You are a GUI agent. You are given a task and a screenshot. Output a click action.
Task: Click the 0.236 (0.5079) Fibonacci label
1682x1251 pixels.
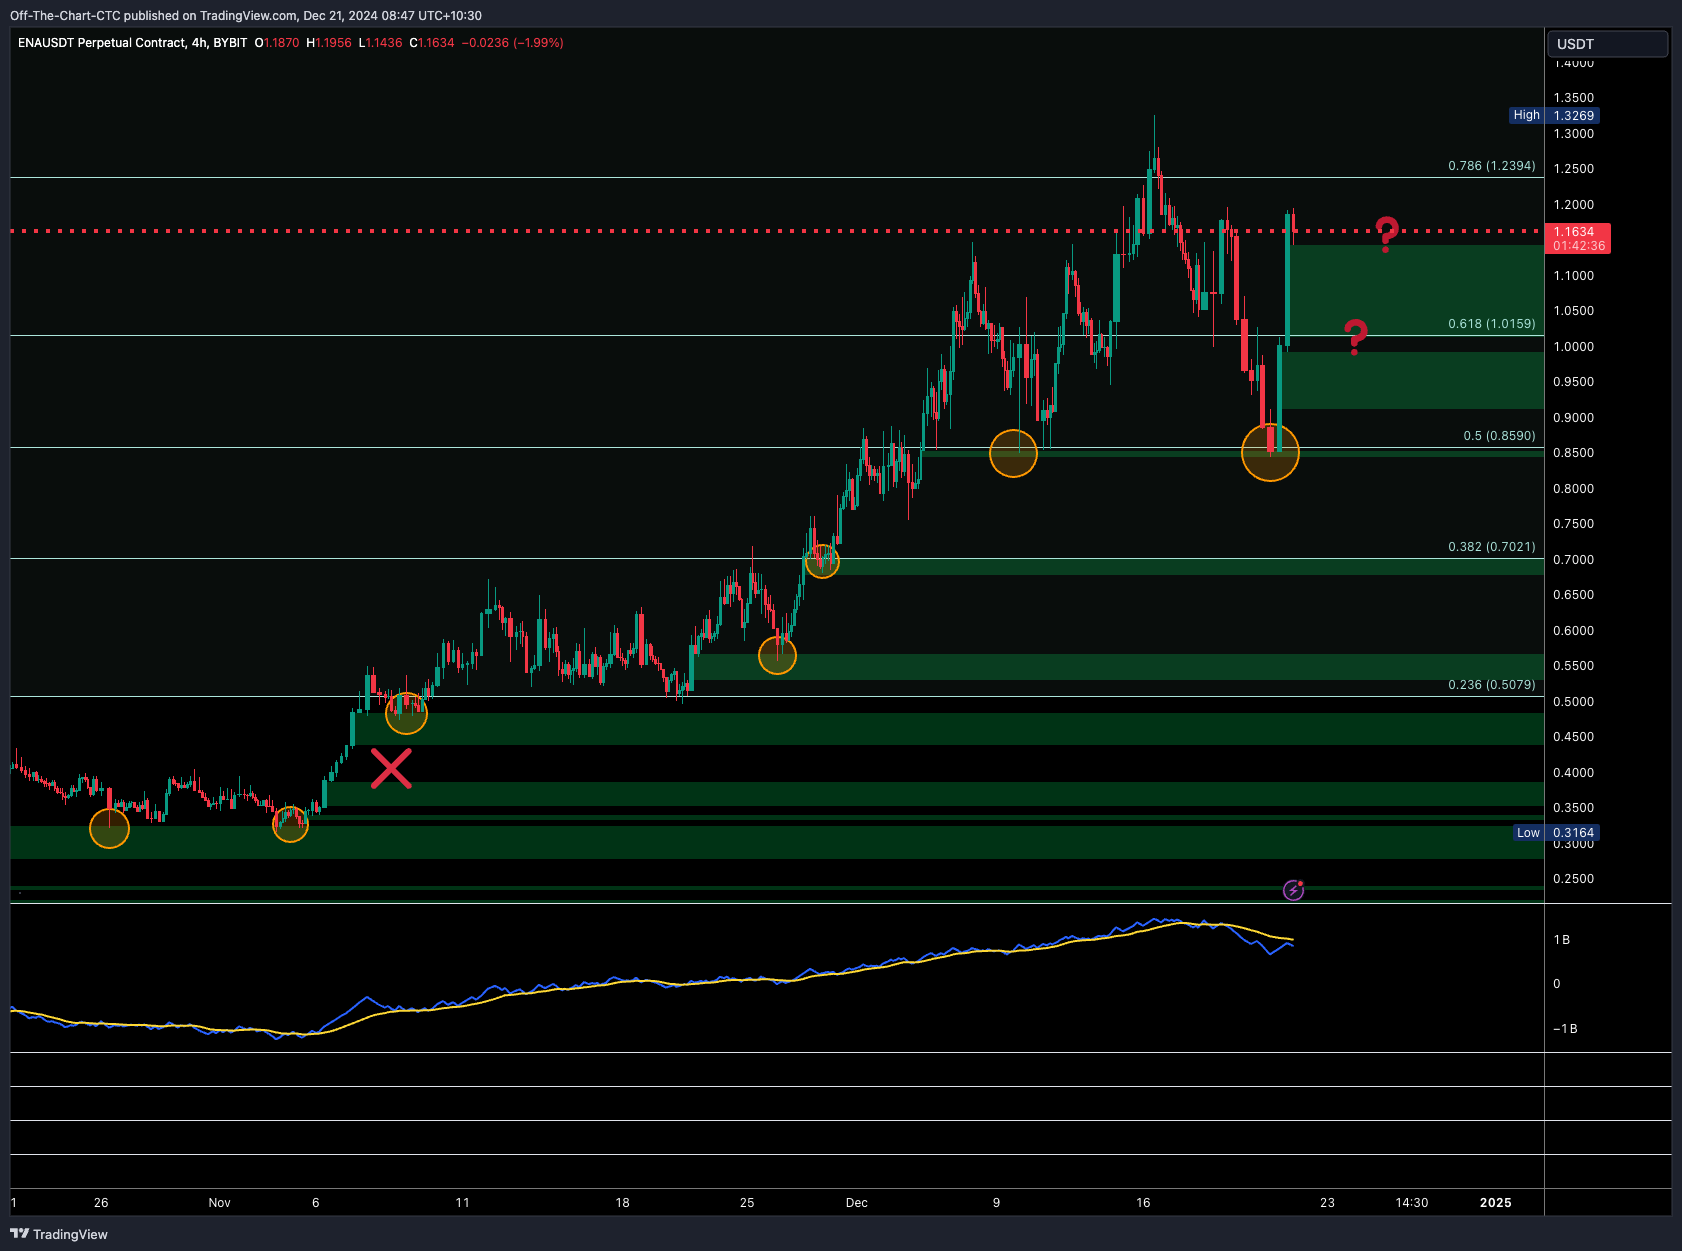pos(1491,685)
